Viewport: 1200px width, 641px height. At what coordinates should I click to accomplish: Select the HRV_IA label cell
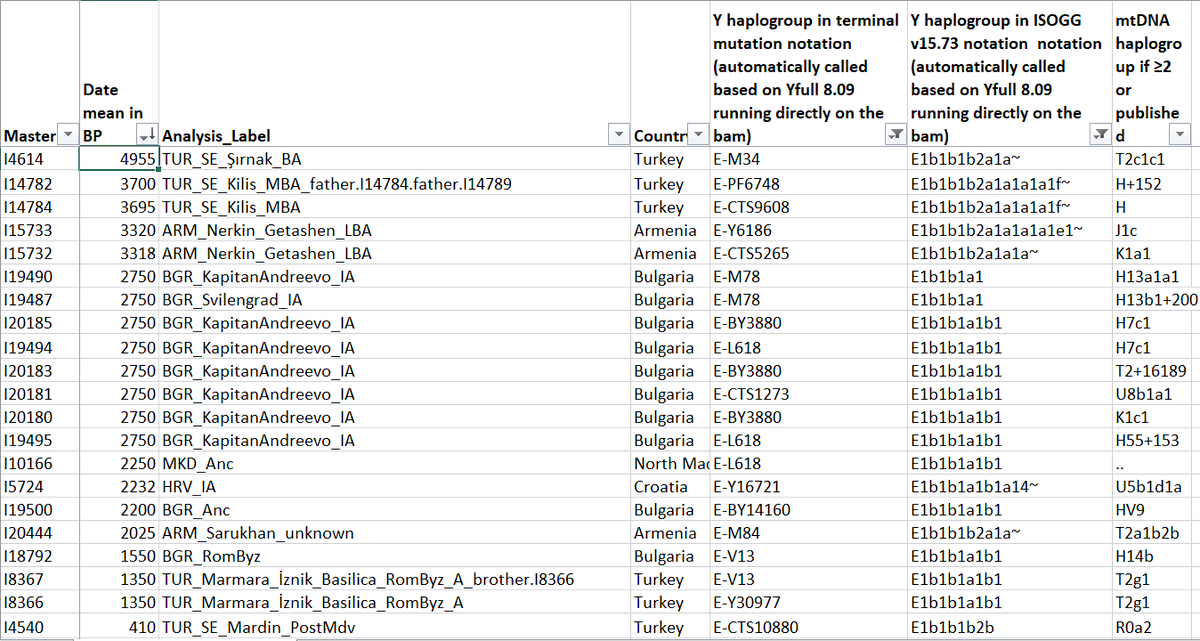[x=394, y=487]
